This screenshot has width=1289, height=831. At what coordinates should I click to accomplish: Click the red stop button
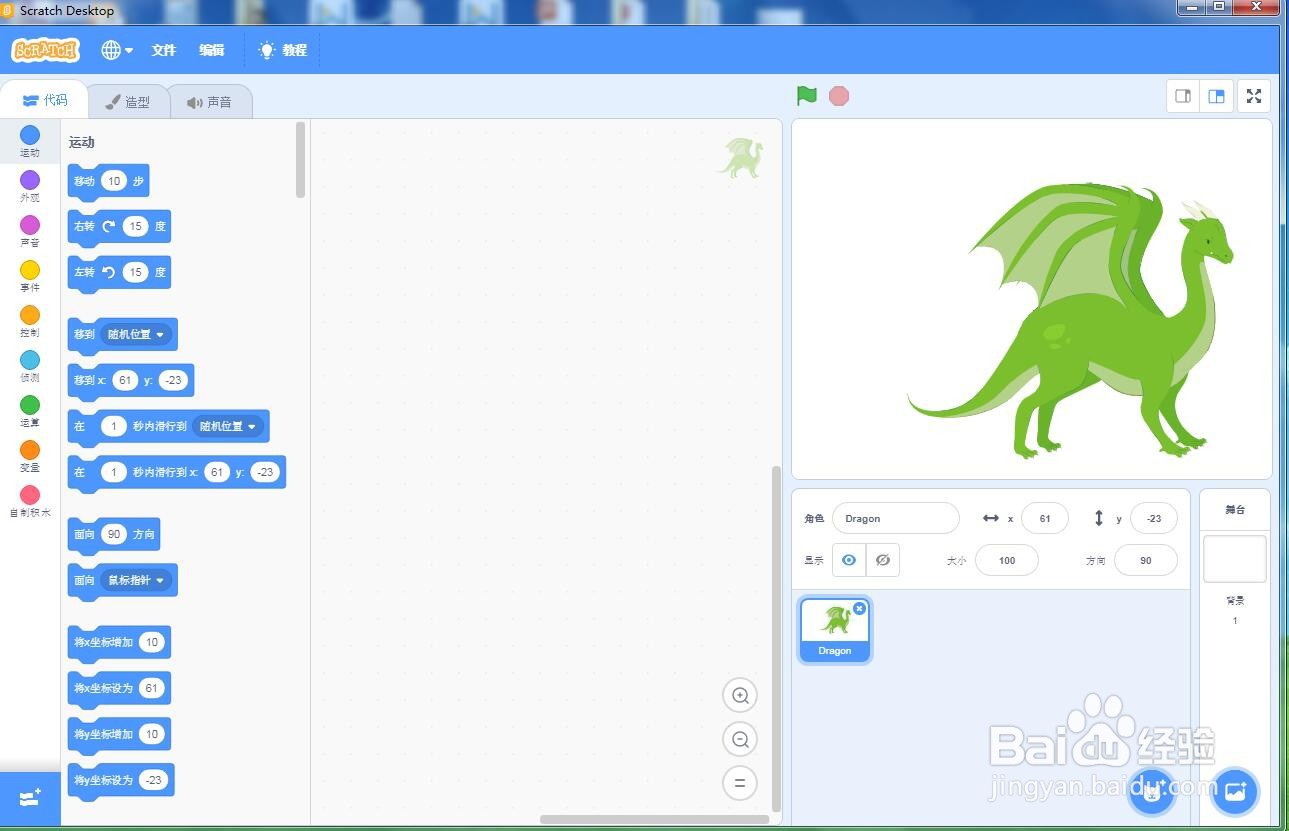coord(839,96)
